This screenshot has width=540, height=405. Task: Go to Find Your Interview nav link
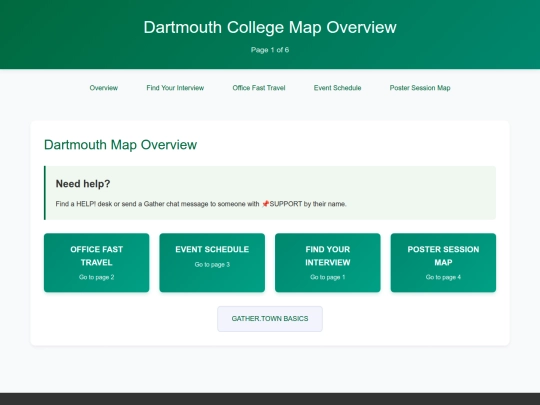click(x=175, y=88)
